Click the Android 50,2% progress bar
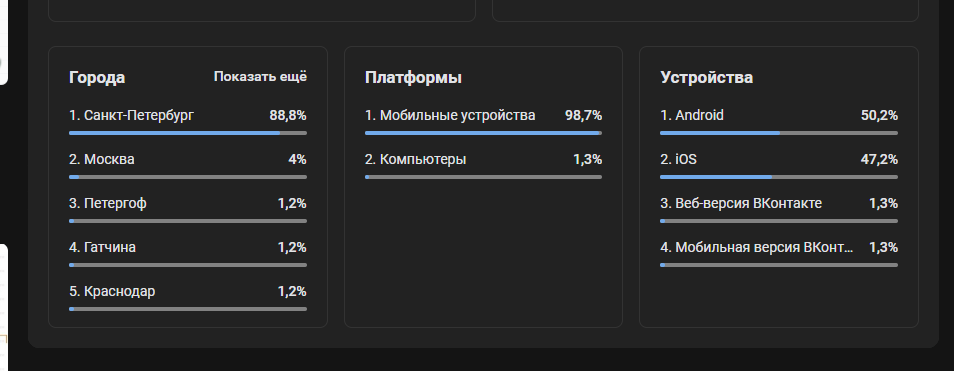The width and height of the screenshot is (954, 371). click(779, 133)
